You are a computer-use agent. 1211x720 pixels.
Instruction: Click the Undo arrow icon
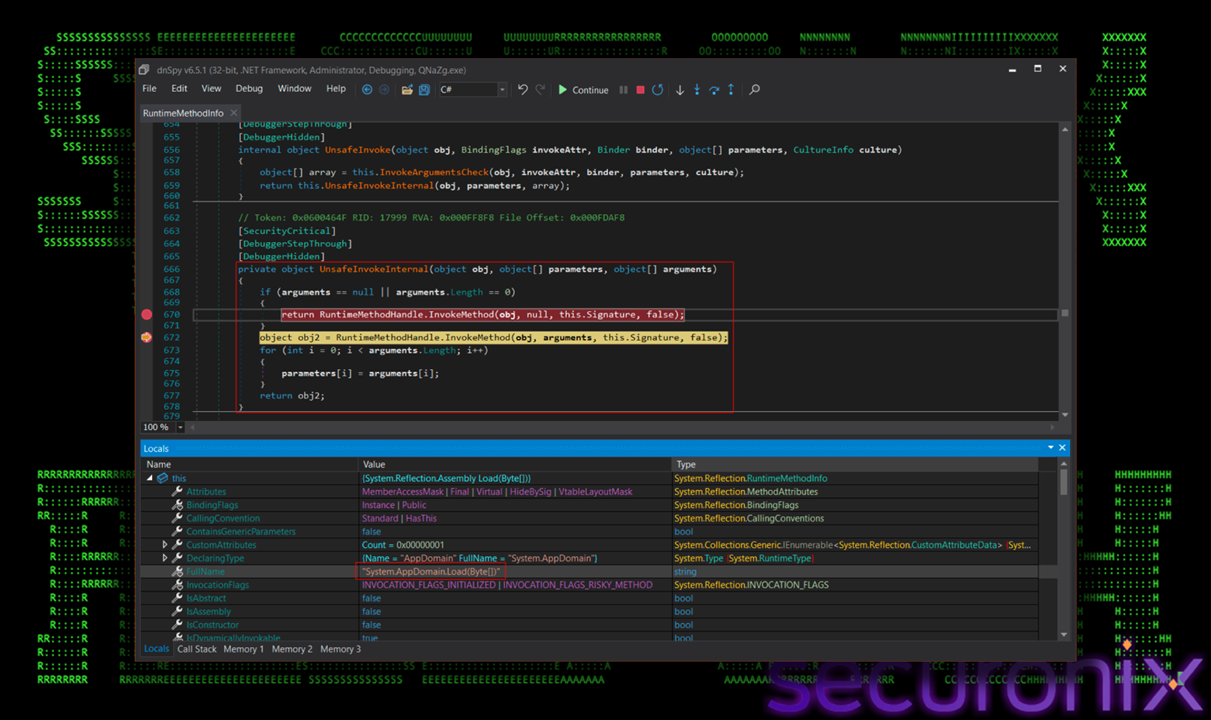[x=522, y=90]
